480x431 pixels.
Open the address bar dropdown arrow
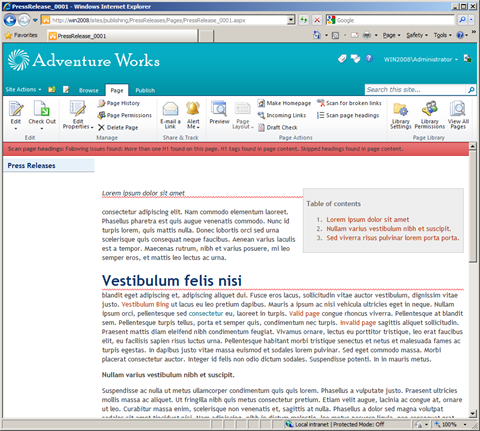(x=291, y=20)
